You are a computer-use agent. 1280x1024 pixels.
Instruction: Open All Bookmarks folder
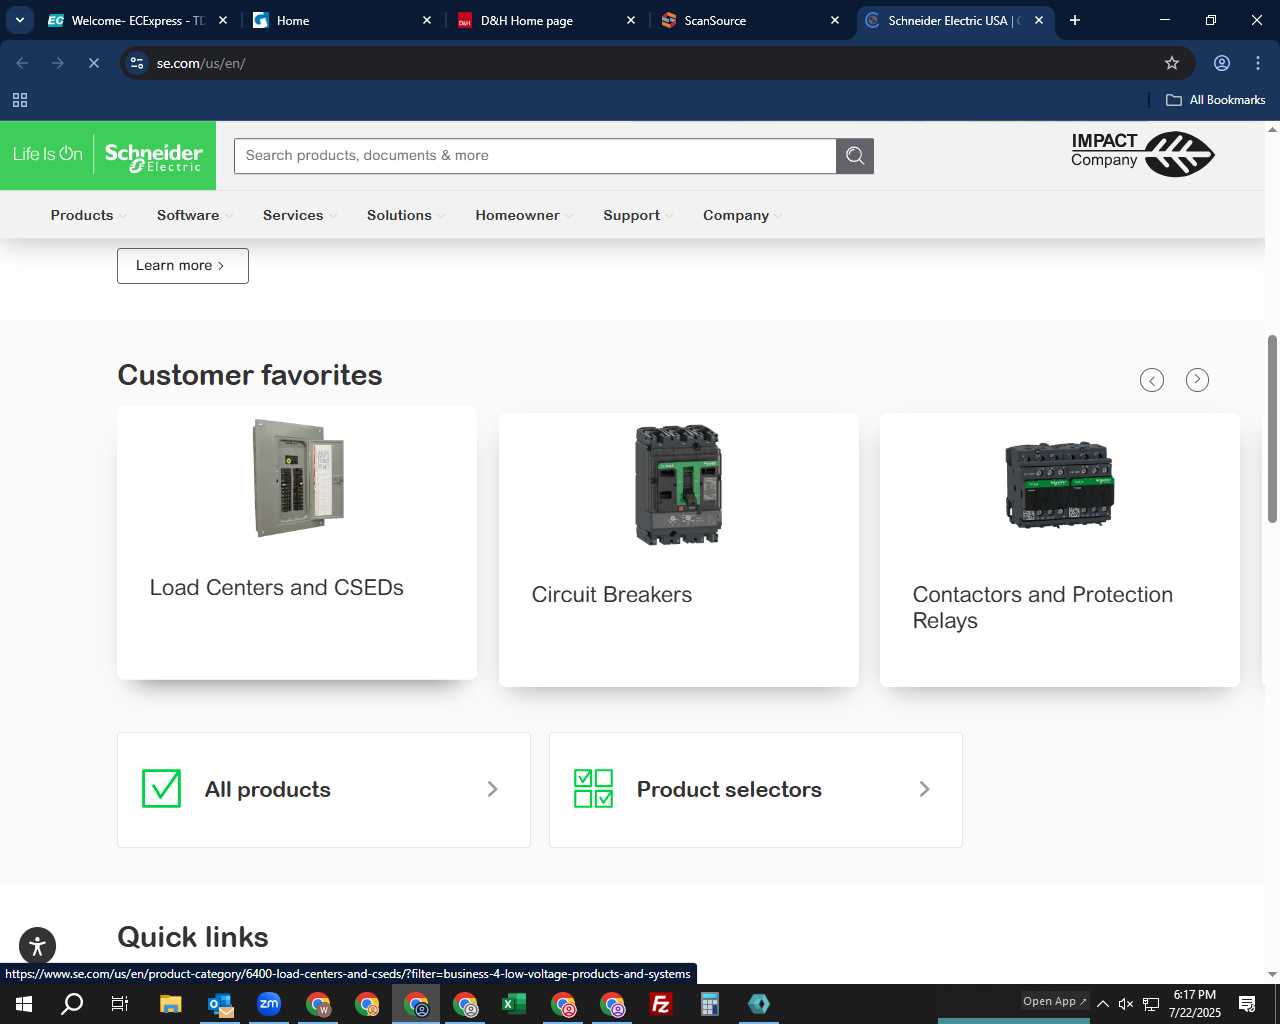[1216, 100]
